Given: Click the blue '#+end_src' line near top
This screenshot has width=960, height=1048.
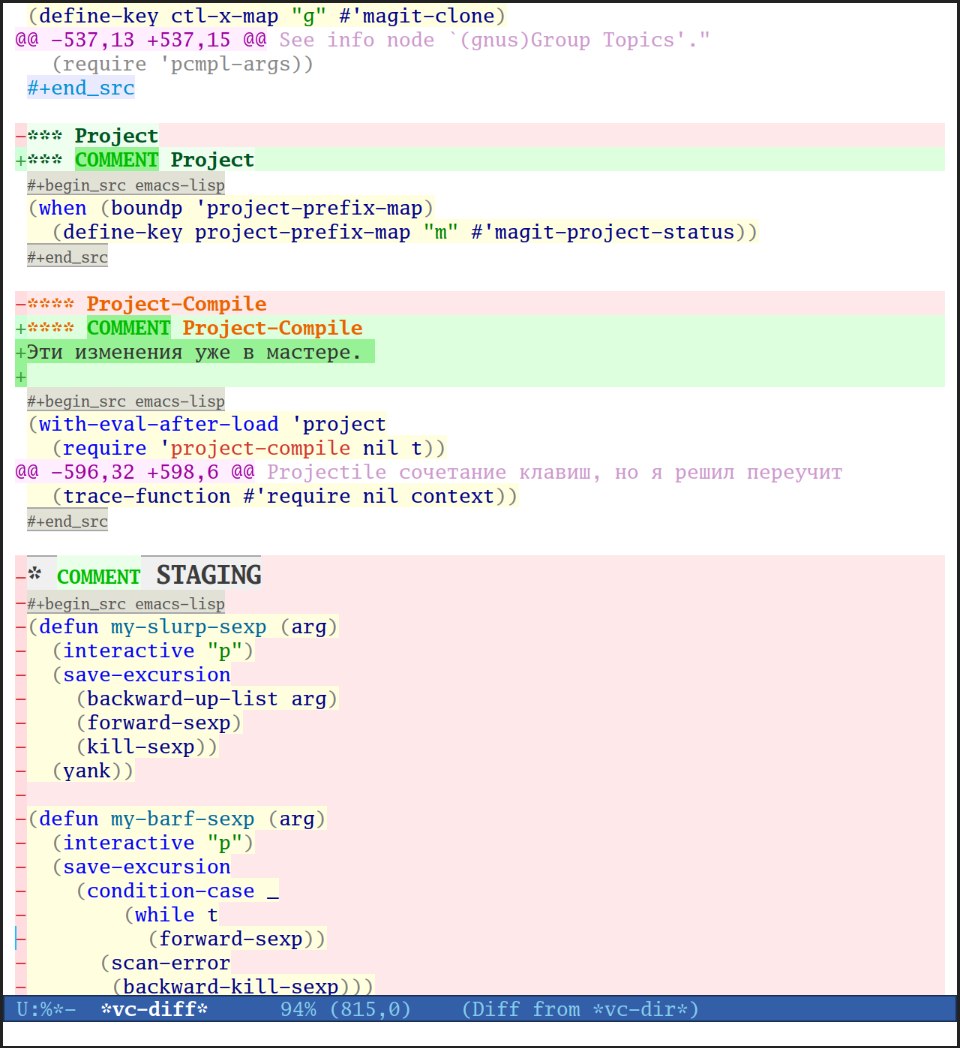Looking at the screenshot, I should (81, 88).
